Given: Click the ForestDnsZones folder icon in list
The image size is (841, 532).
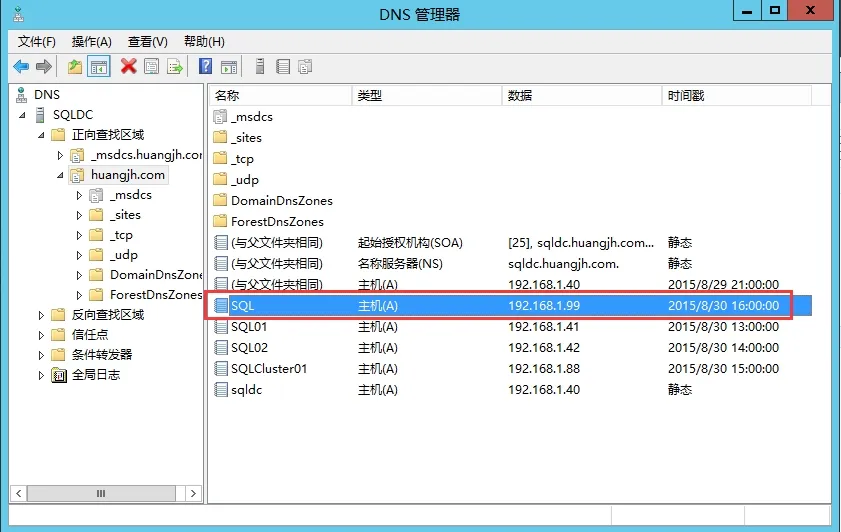Looking at the screenshot, I should (220, 221).
